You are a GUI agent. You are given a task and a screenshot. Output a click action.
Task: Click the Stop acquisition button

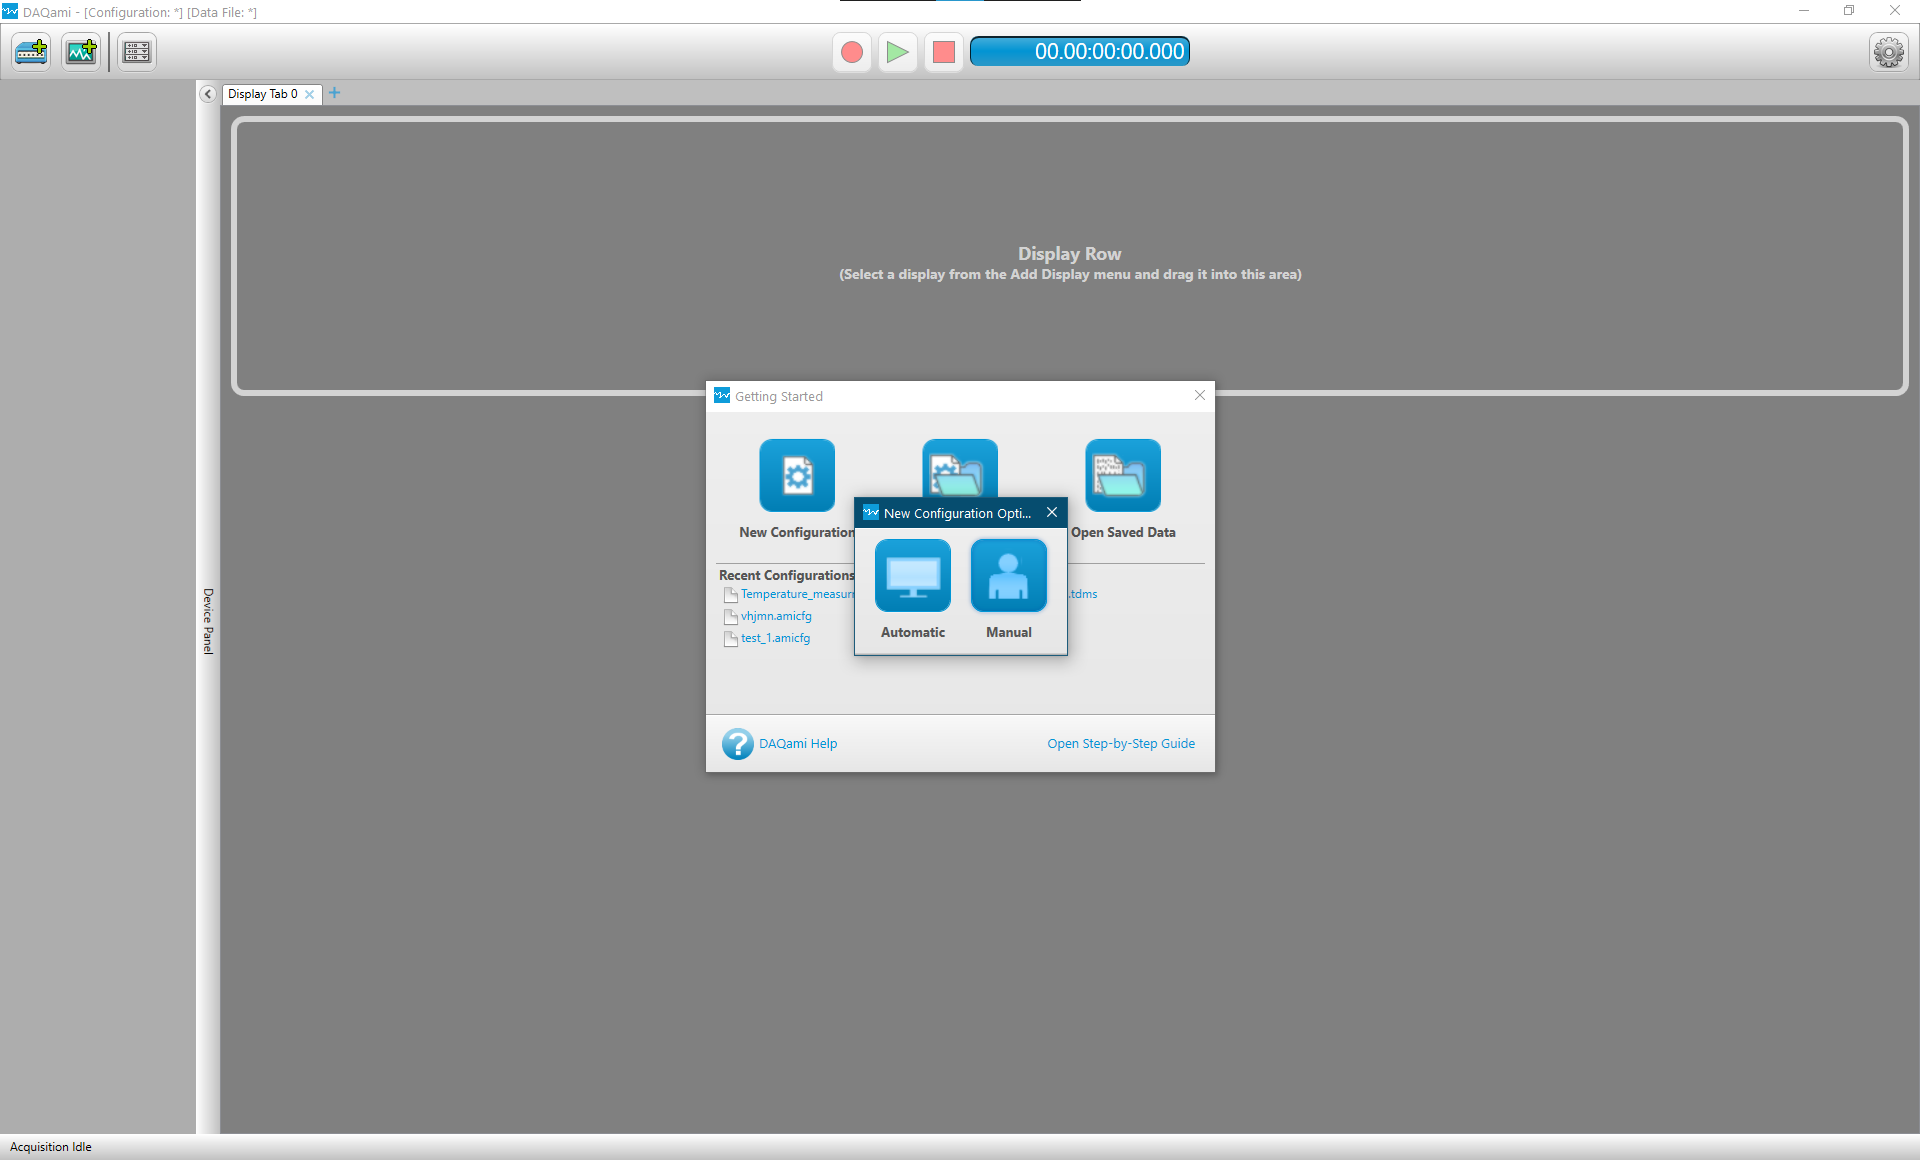944,52
